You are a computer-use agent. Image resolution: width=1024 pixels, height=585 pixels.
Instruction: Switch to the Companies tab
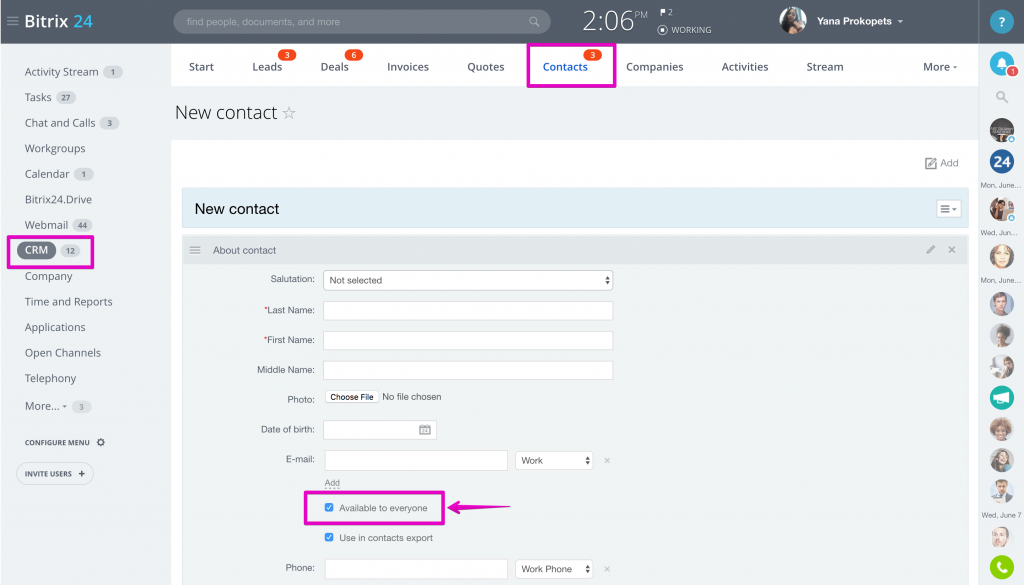coord(654,67)
